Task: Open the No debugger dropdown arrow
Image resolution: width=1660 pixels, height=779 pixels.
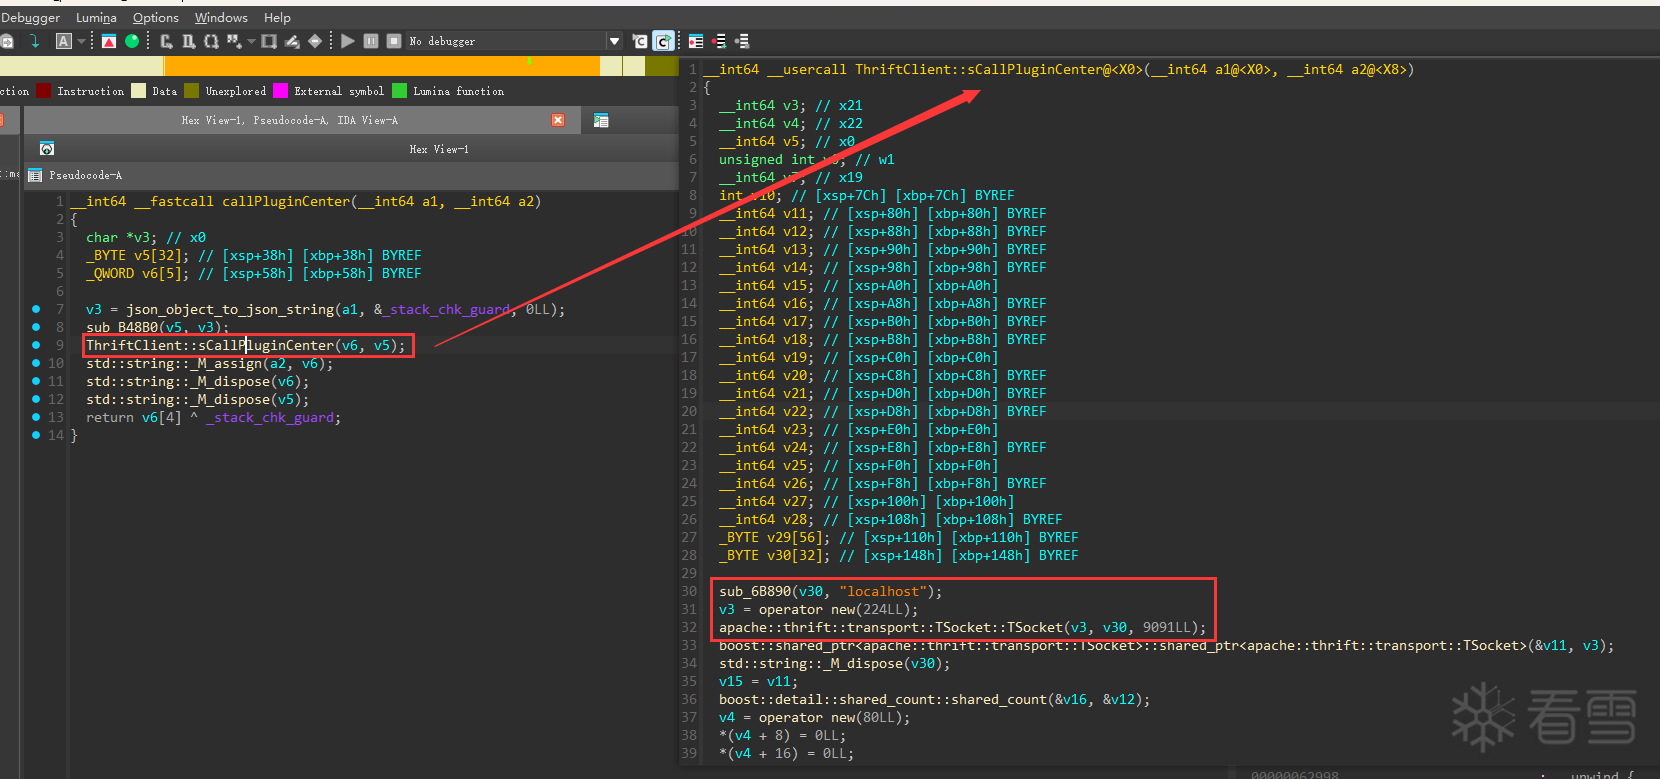Action: [614, 41]
